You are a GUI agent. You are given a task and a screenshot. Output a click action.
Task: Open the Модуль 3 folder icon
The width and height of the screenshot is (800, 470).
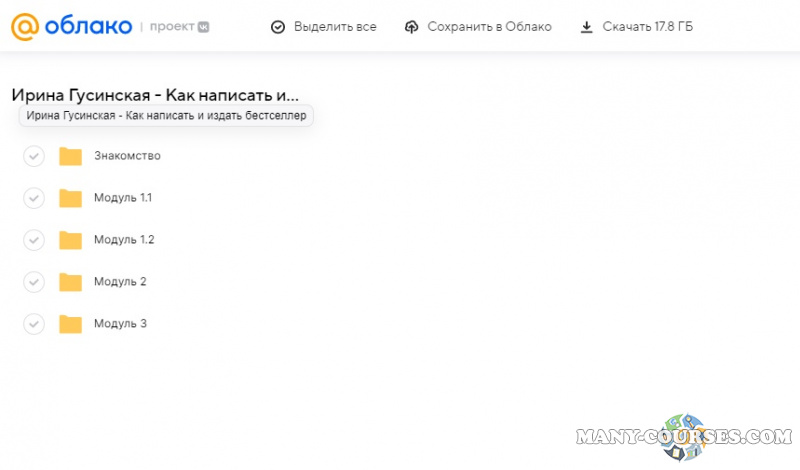point(70,324)
